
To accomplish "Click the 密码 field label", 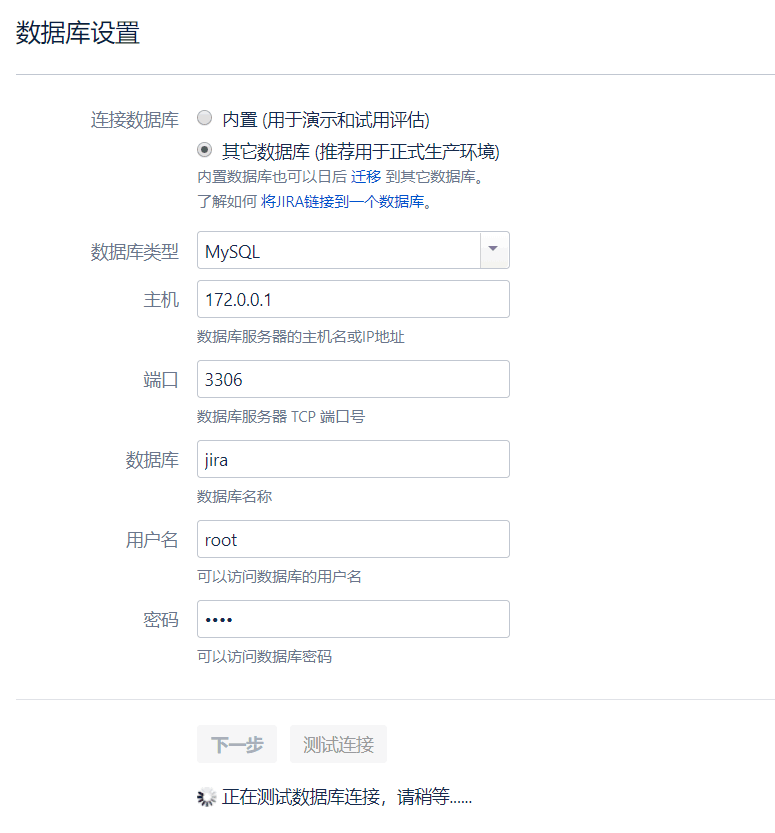I will click(161, 620).
